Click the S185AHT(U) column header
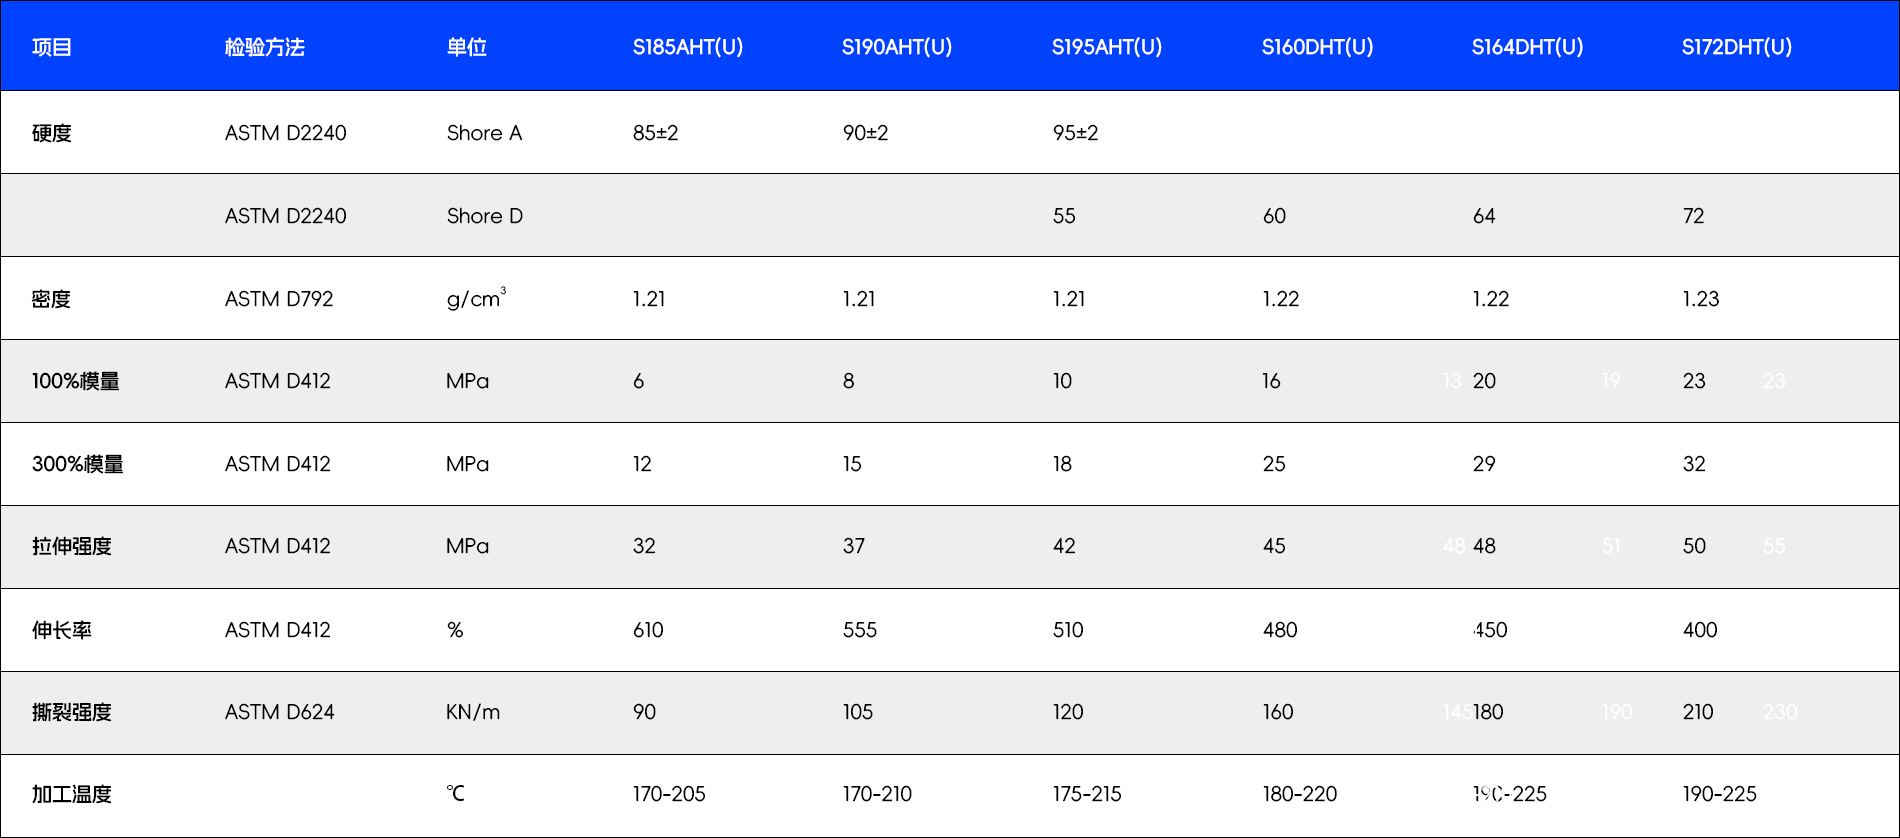Screen dimensions: 1900x838 pyautogui.click(x=687, y=47)
